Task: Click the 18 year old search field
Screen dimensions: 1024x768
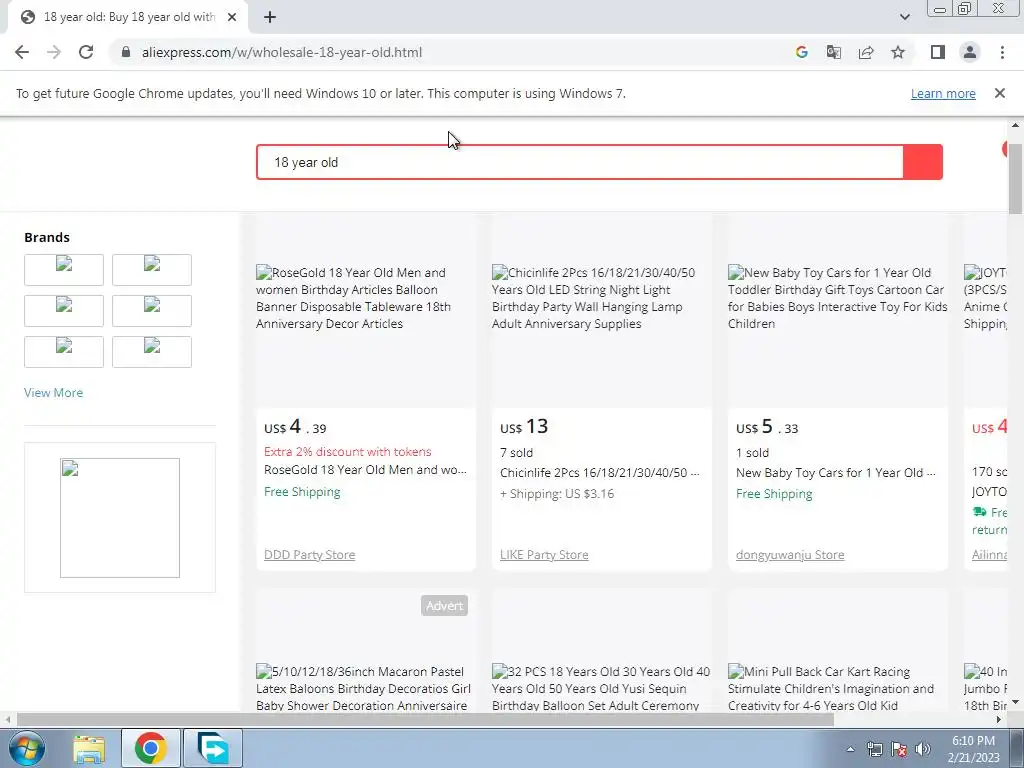Action: [579, 162]
